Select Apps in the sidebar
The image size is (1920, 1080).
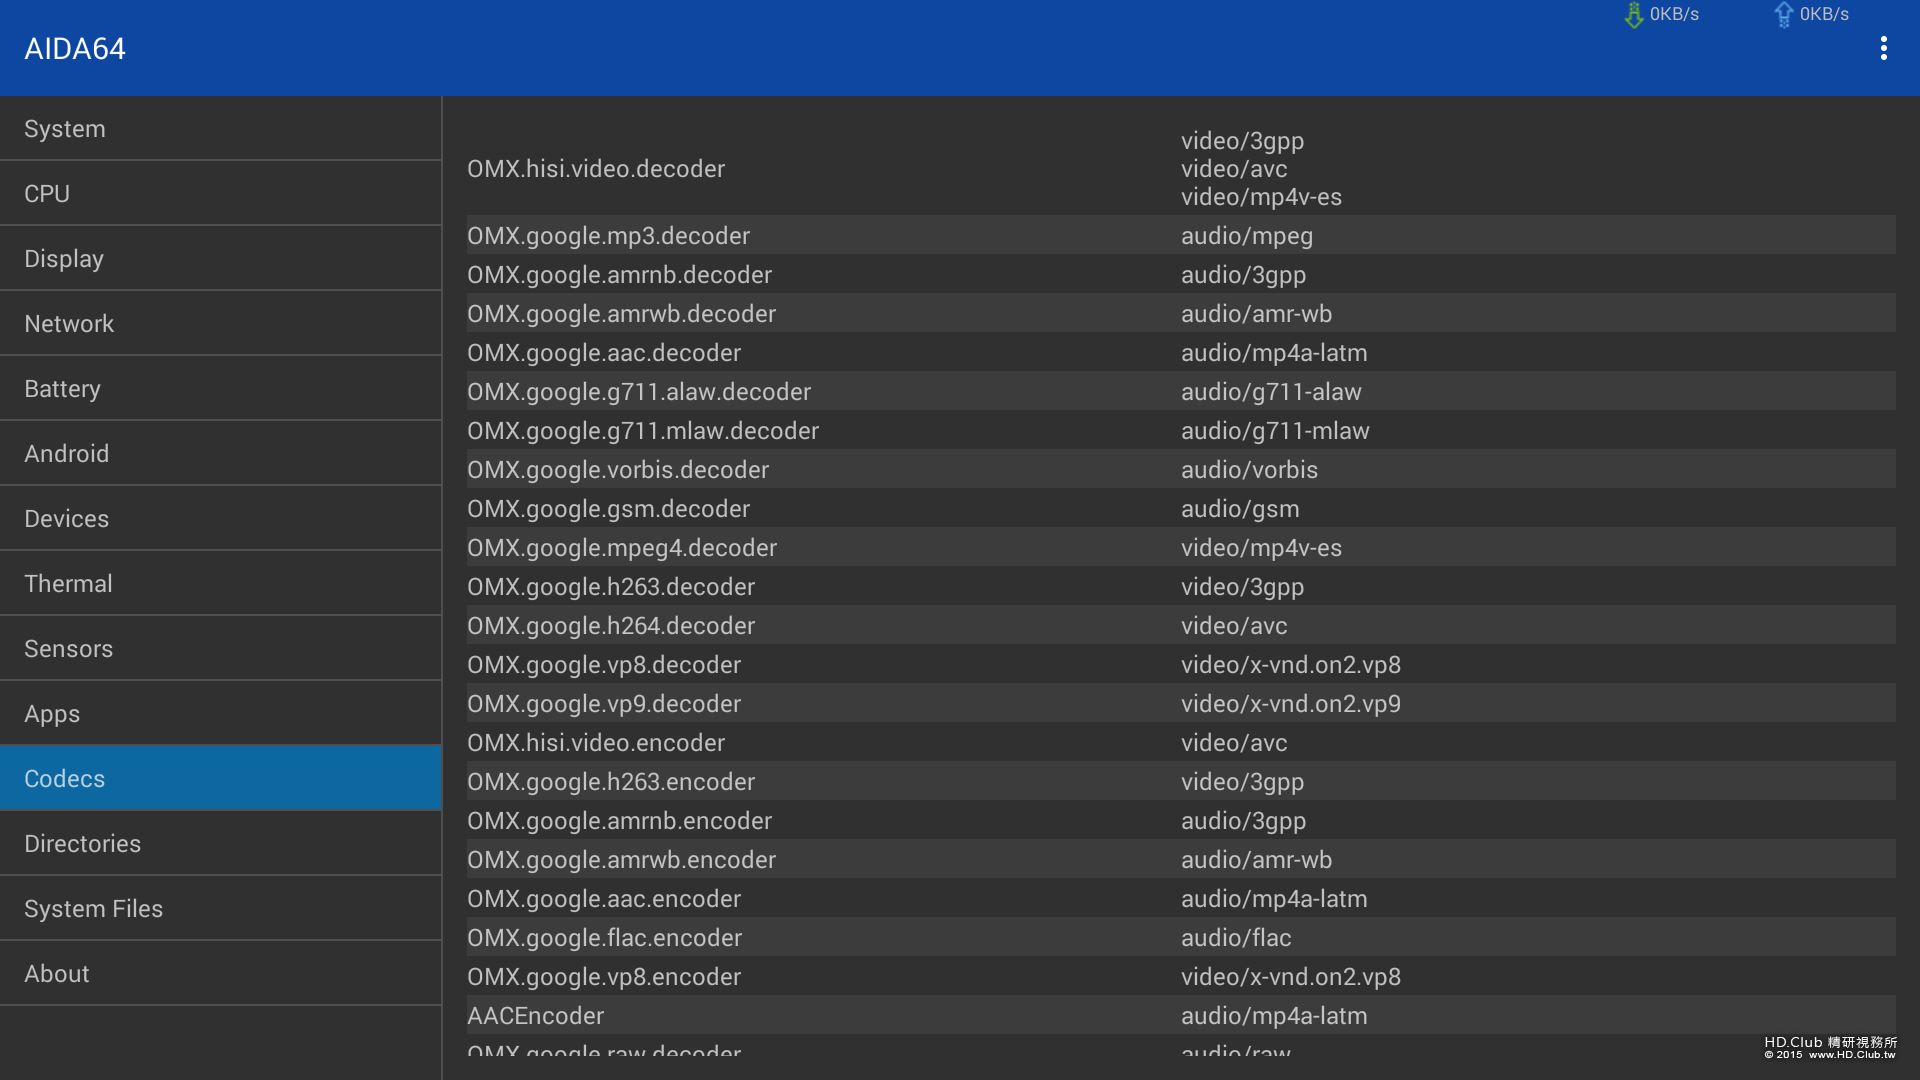220,714
